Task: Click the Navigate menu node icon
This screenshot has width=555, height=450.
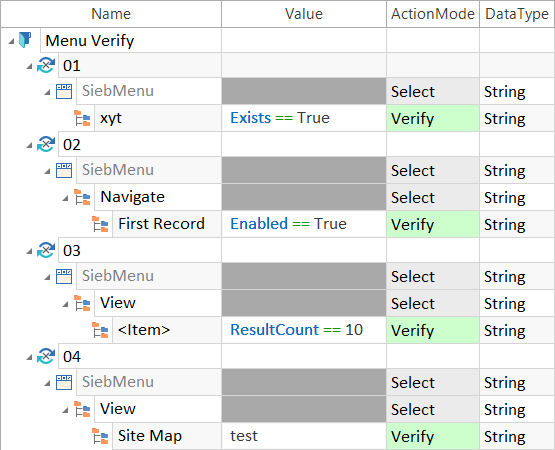Action: [x=82, y=197]
